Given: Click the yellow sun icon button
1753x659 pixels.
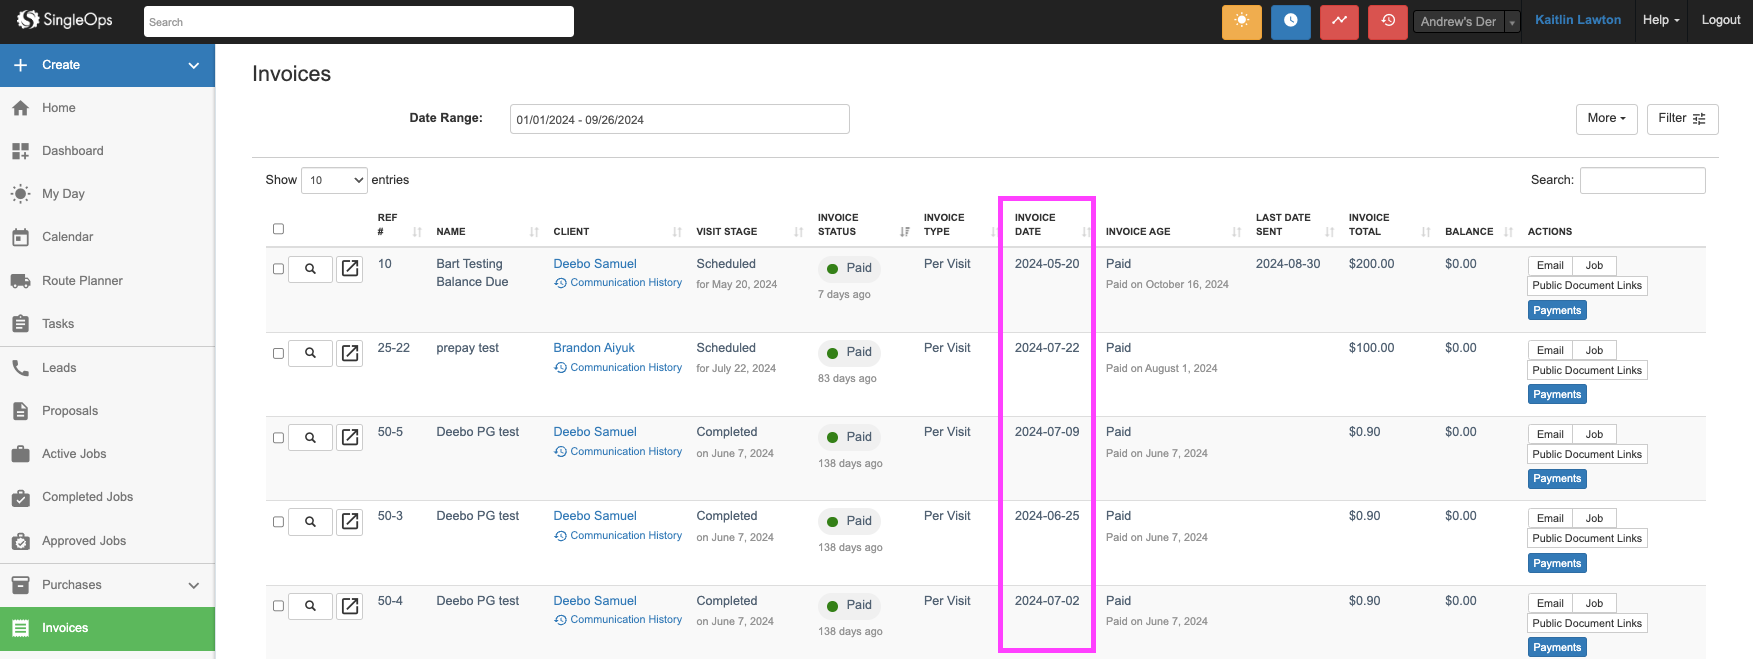Looking at the screenshot, I should (x=1241, y=21).
